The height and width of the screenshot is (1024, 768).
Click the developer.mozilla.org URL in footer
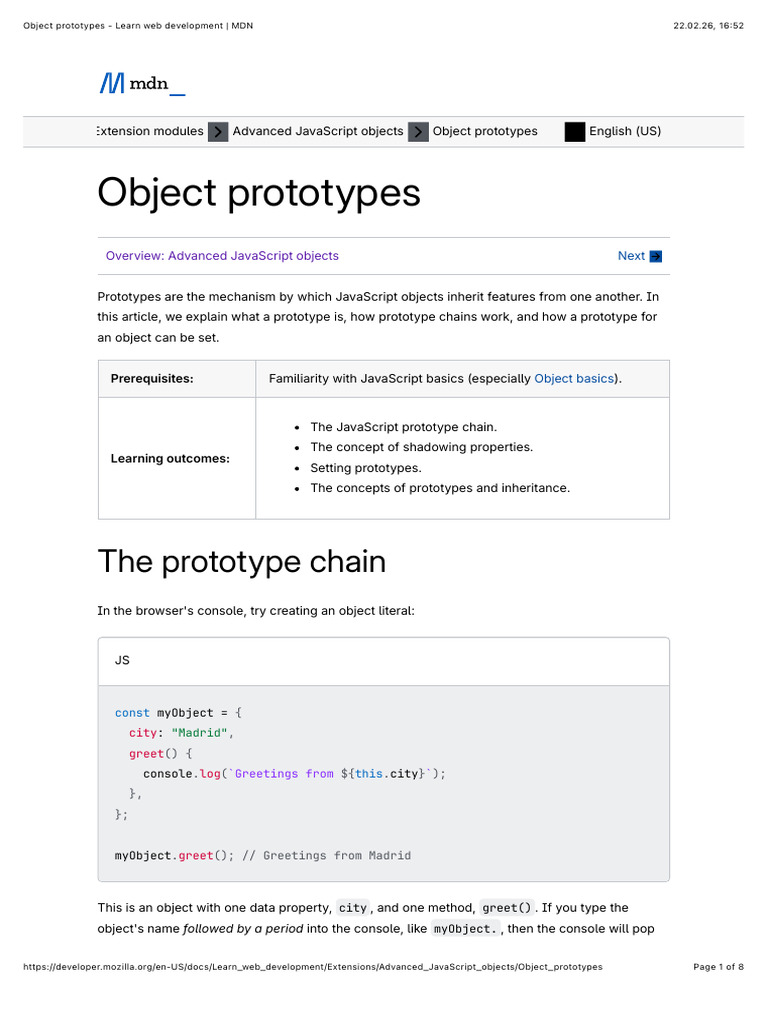click(x=312, y=967)
